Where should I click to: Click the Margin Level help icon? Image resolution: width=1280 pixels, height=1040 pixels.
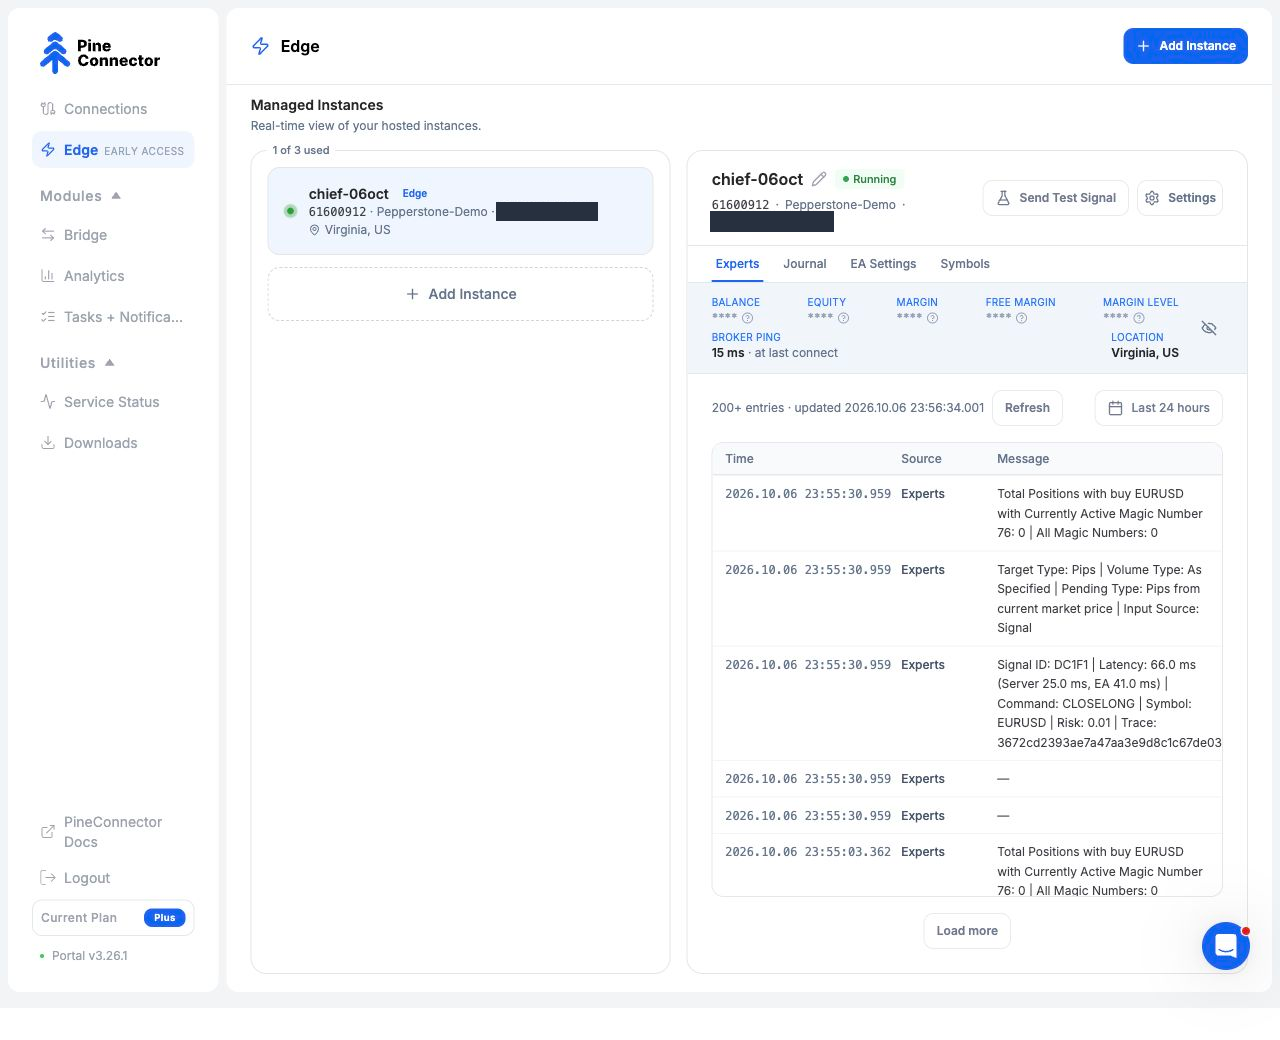point(1138,318)
